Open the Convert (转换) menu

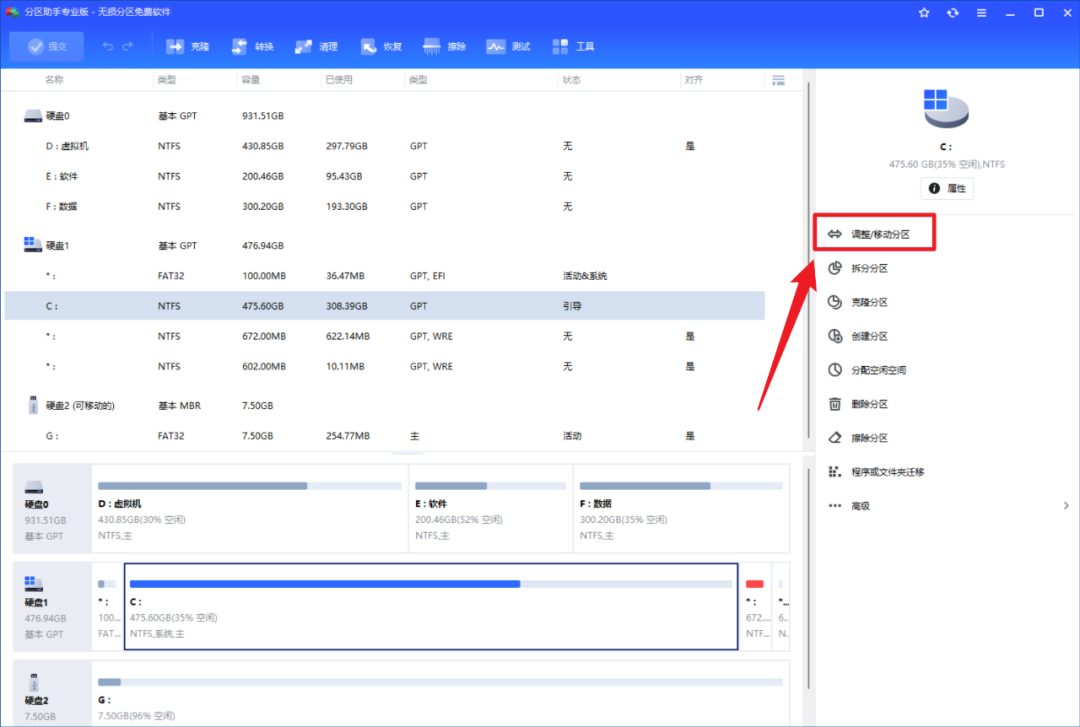click(252, 46)
